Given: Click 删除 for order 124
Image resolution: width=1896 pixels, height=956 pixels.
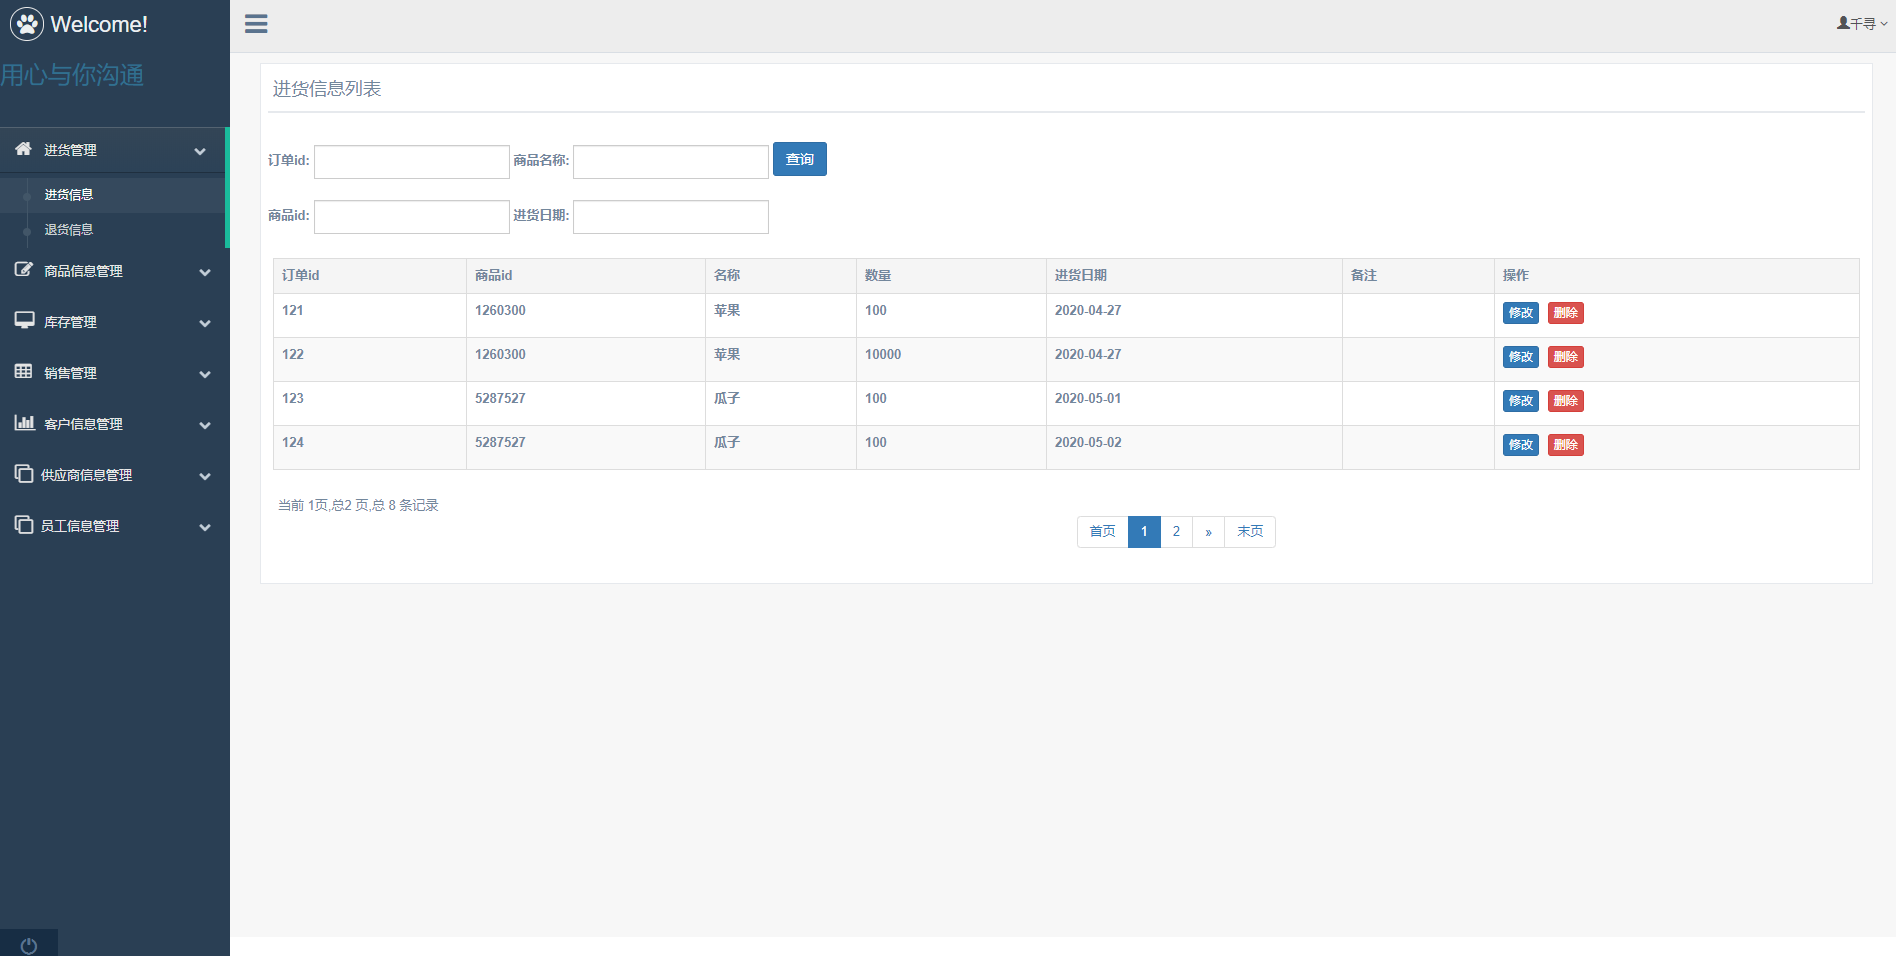Looking at the screenshot, I should 1566,445.
